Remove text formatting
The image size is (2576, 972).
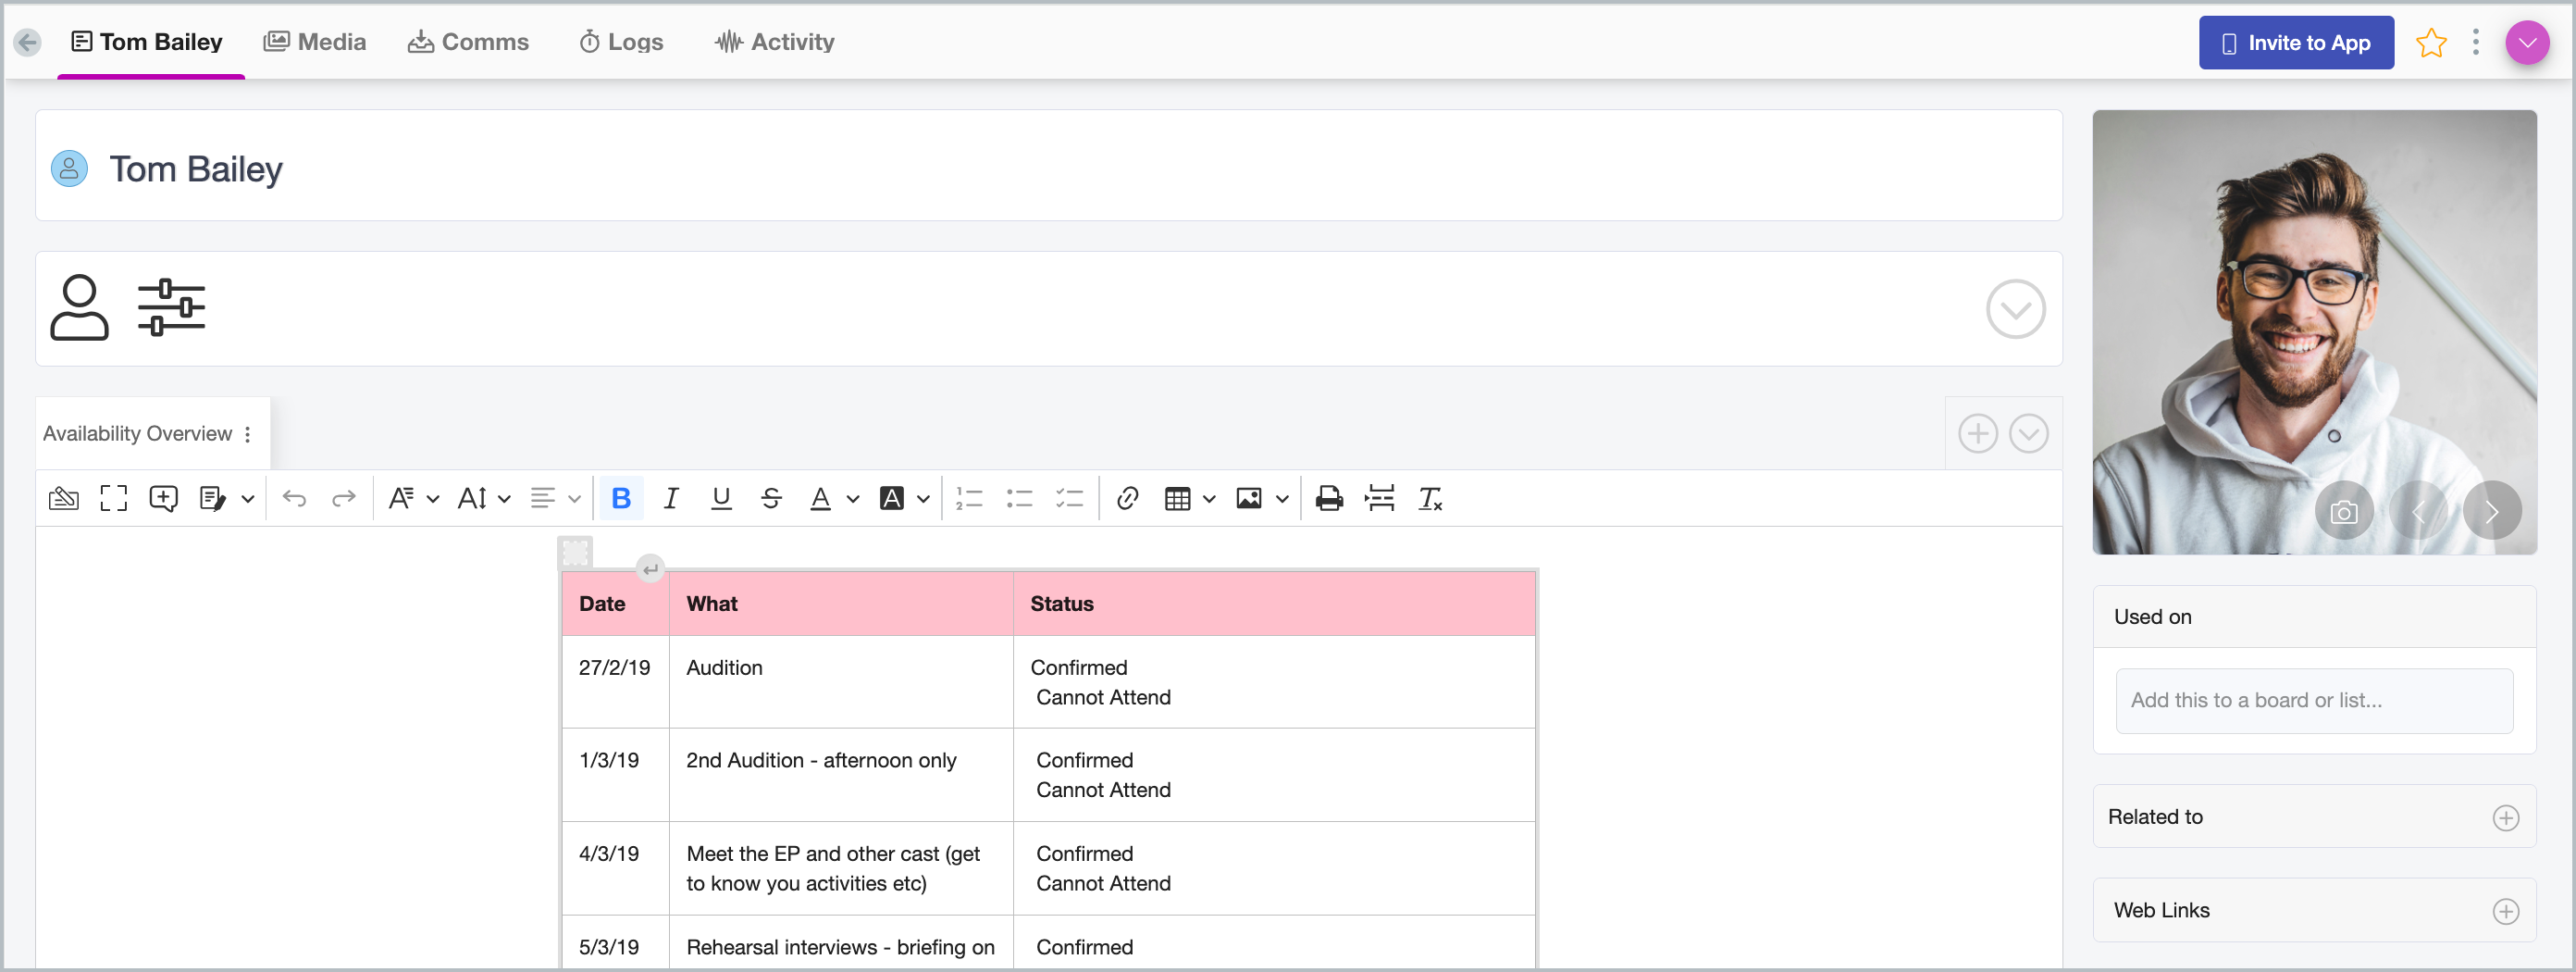pyautogui.click(x=1430, y=498)
